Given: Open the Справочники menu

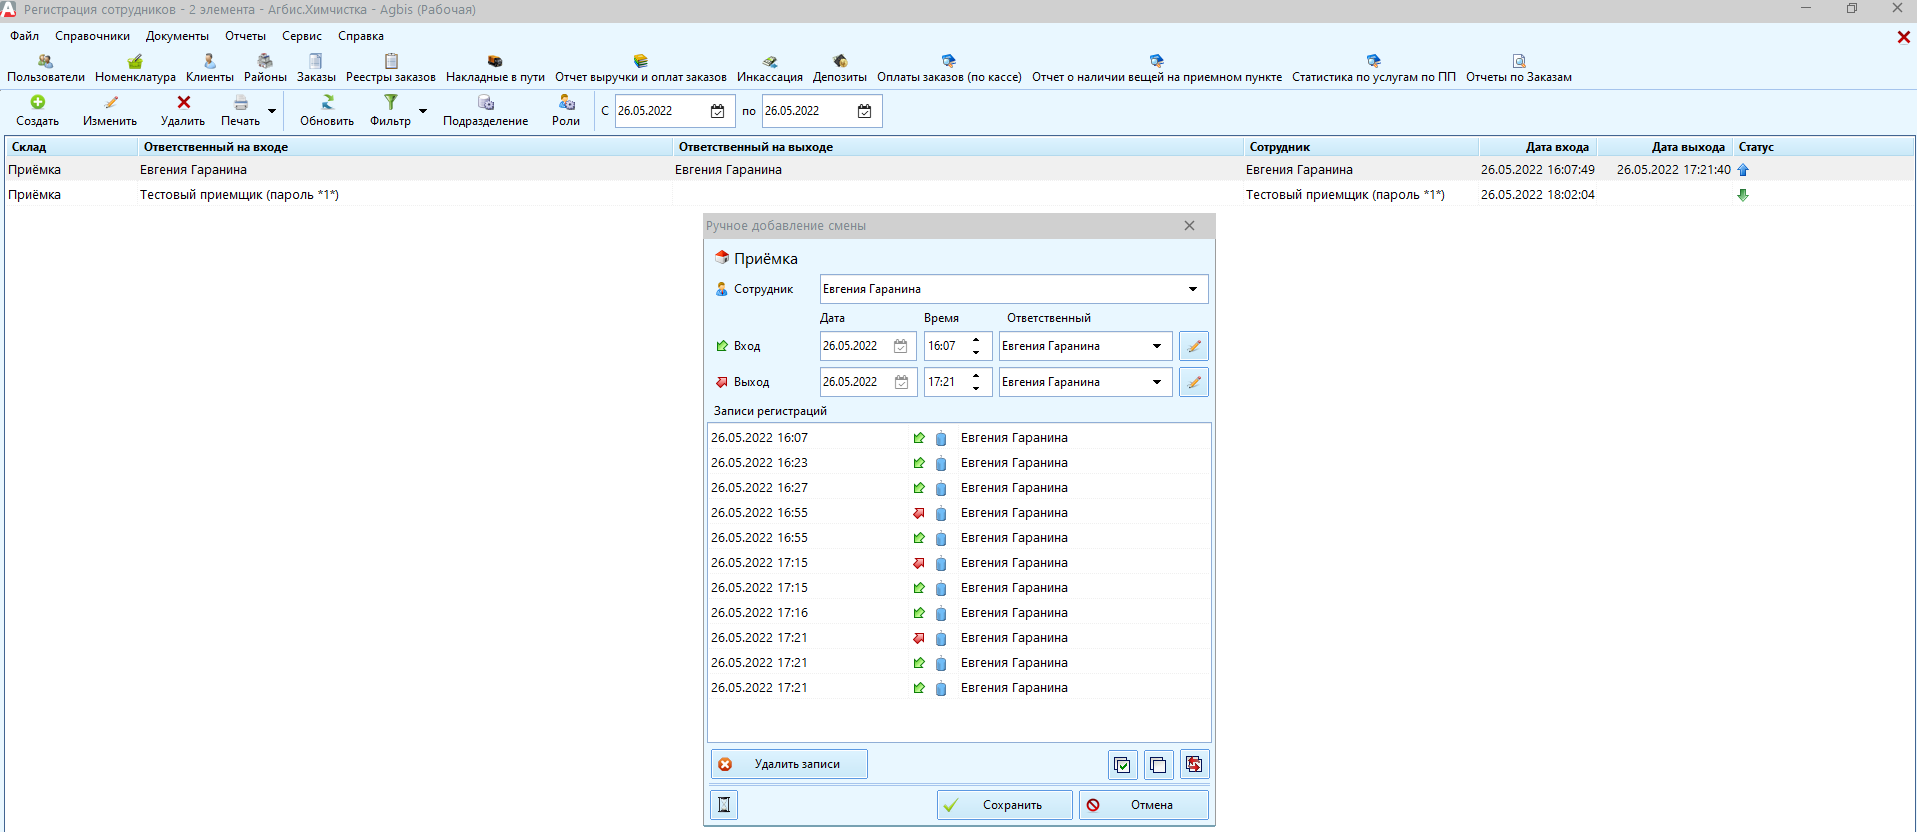Looking at the screenshot, I should (93, 36).
